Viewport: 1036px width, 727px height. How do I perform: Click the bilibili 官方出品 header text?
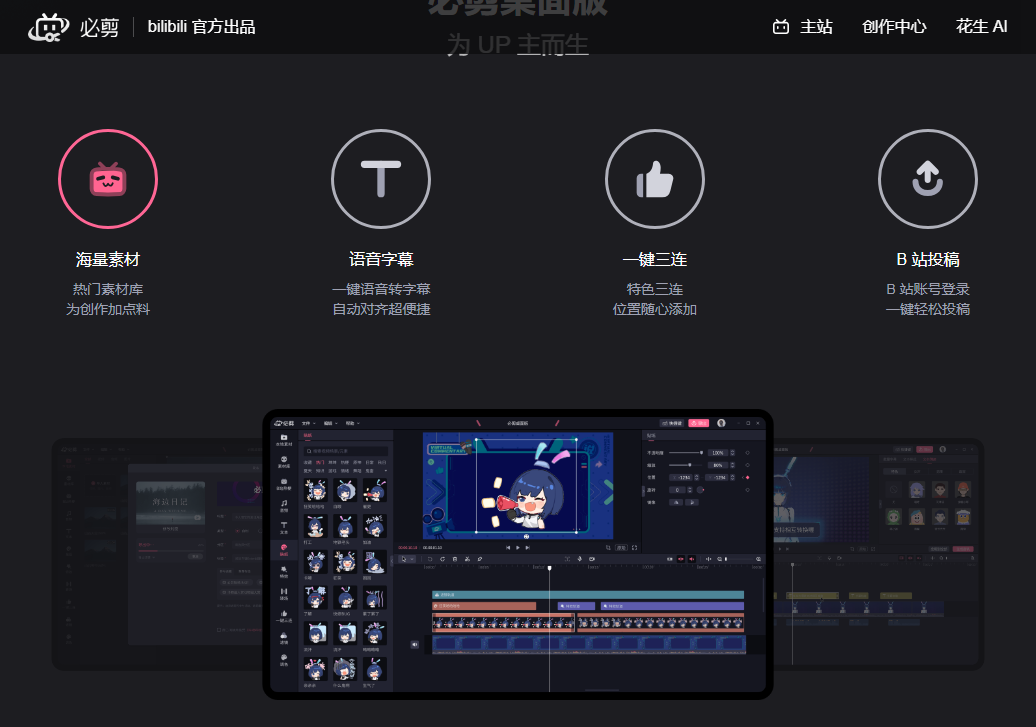tap(202, 27)
